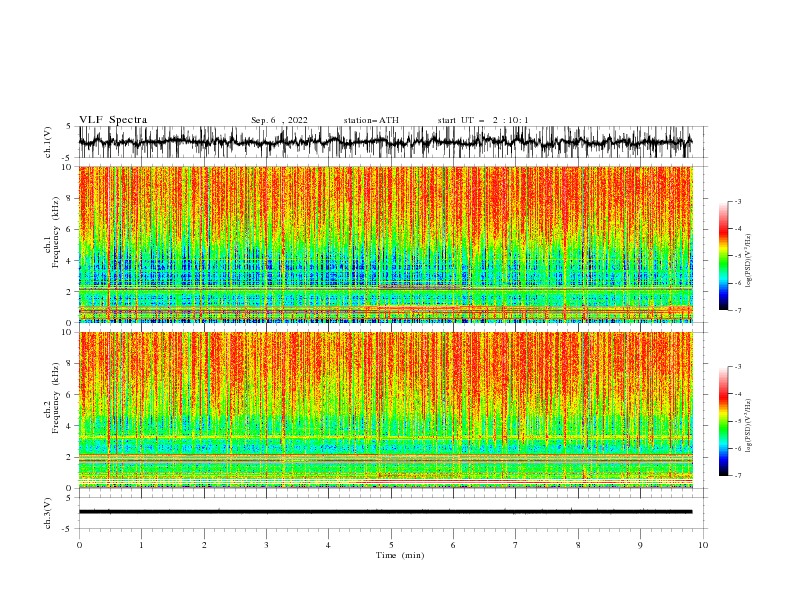Image resolution: width=792 pixels, height=612 pixels.
Task: Click the ch.3 flat black waveform trace
Action: pos(385,512)
